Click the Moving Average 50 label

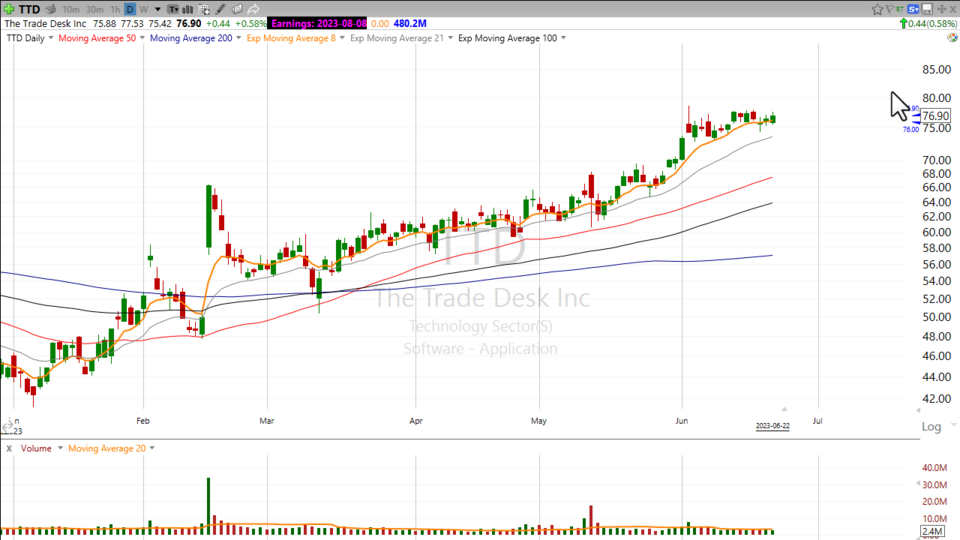click(97, 38)
